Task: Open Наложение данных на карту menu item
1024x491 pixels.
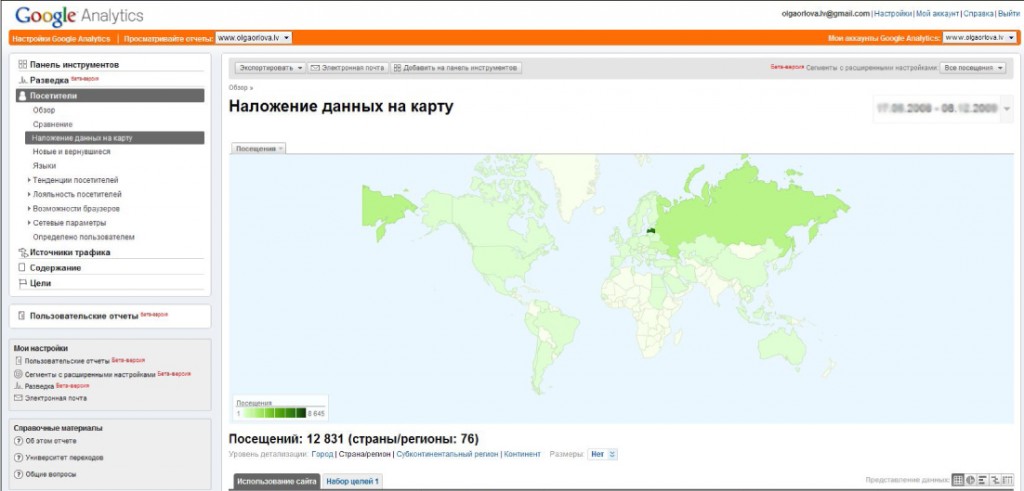Action: (x=115, y=138)
